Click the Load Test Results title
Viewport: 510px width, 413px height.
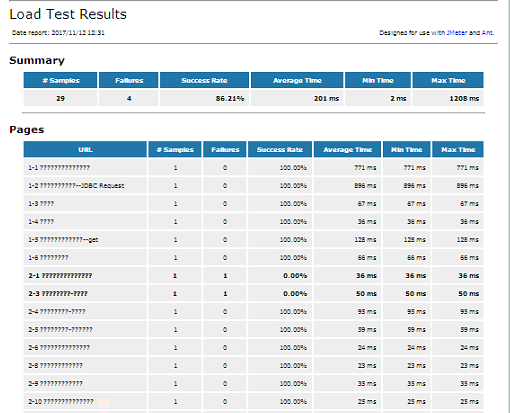point(68,14)
